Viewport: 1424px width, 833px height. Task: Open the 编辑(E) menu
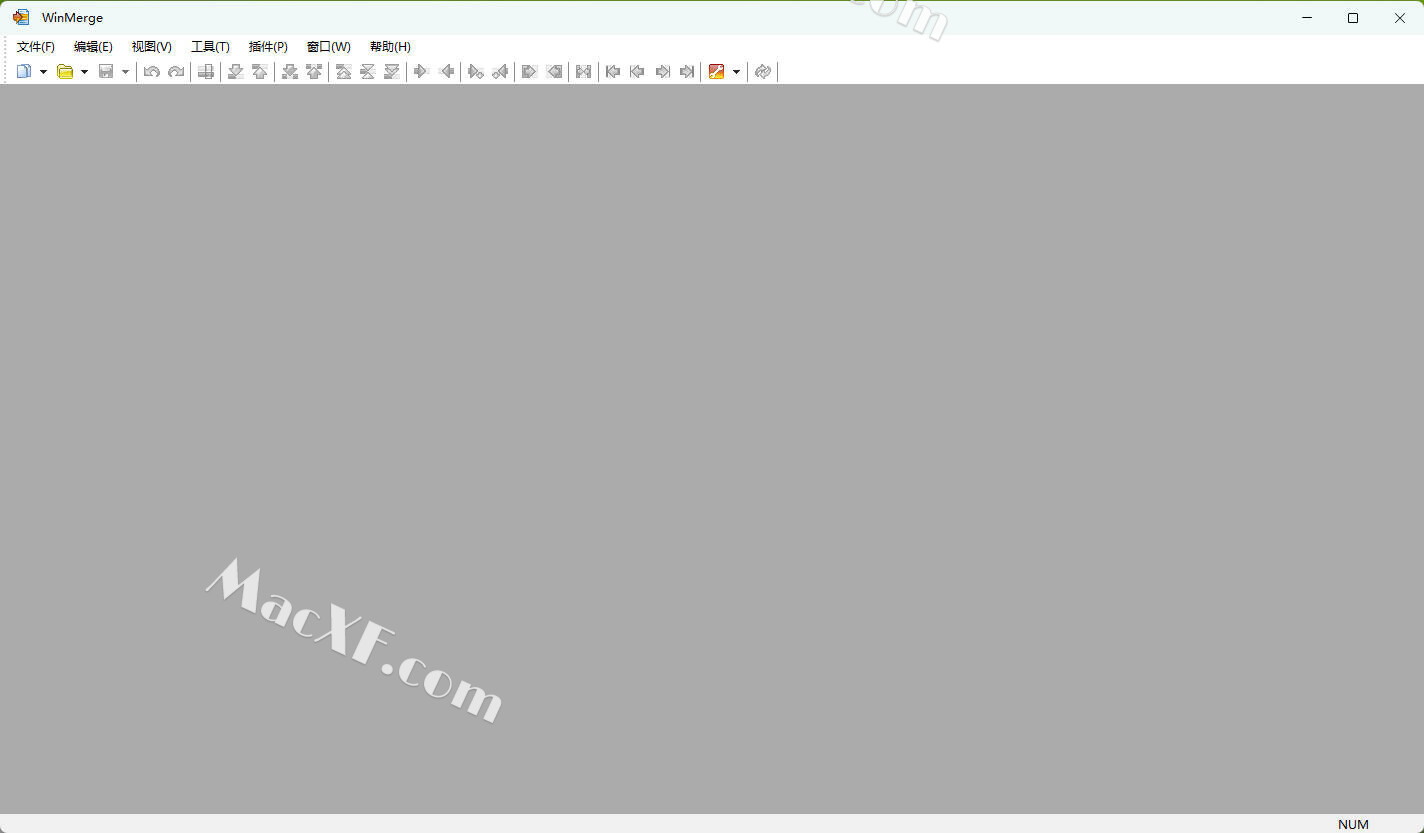(x=93, y=46)
